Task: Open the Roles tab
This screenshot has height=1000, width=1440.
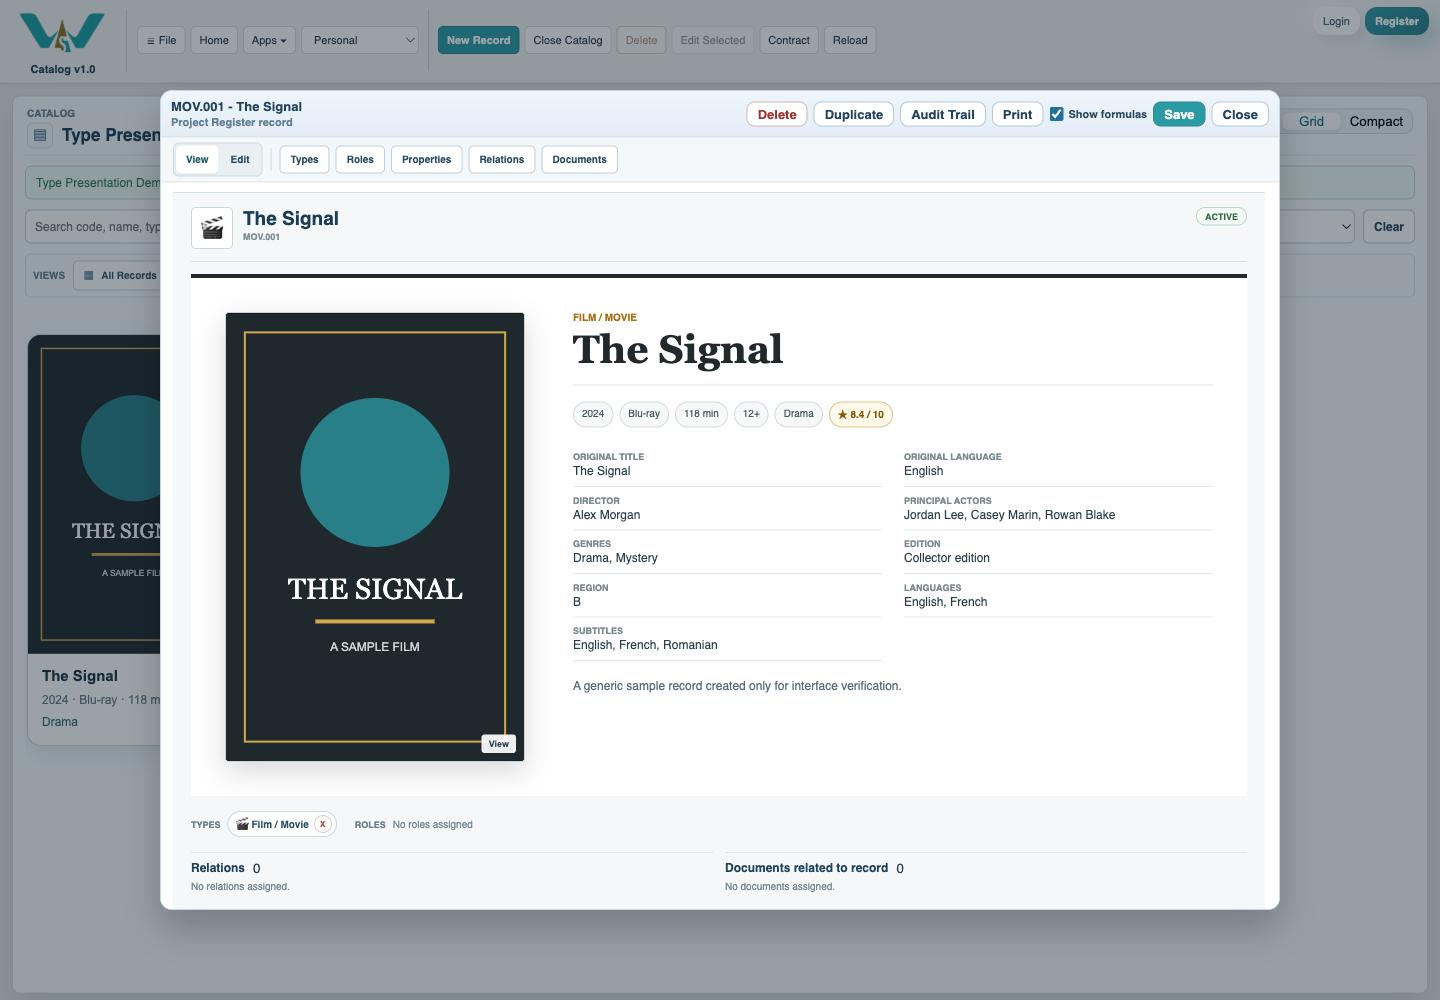Action: (x=360, y=160)
